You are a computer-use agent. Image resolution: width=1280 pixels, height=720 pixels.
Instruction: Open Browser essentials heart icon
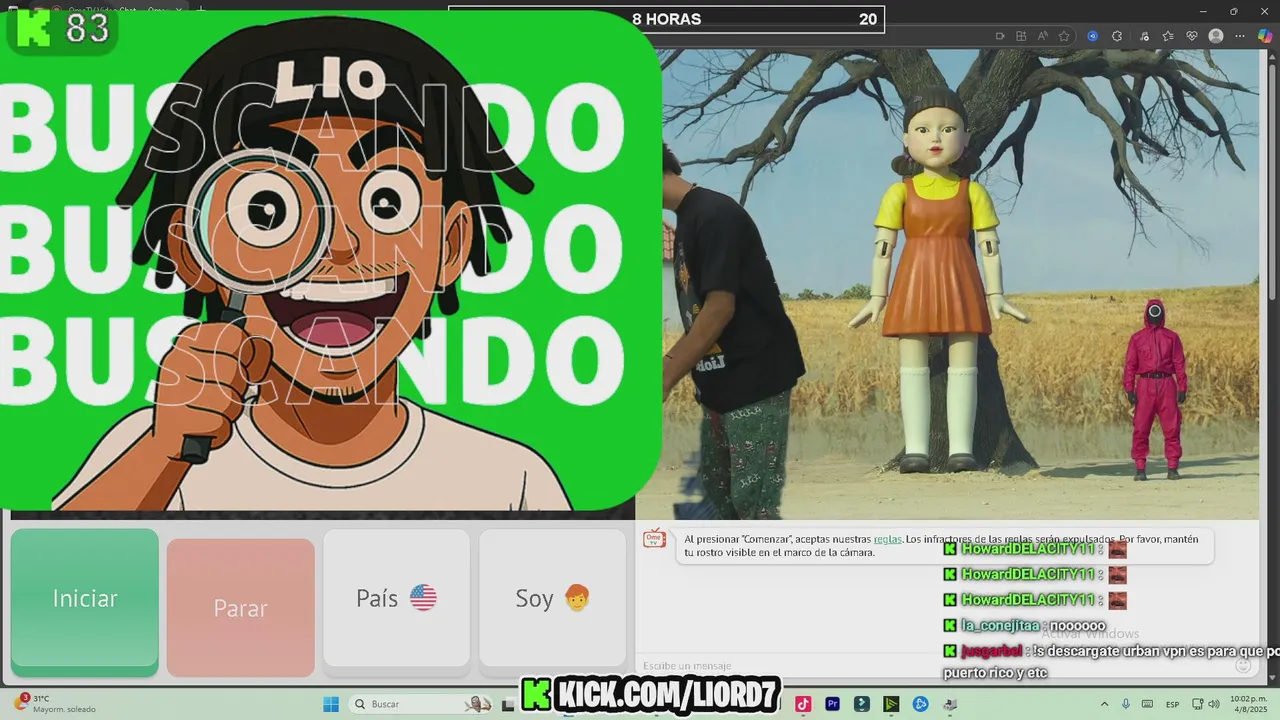click(x=1192, y=36)
